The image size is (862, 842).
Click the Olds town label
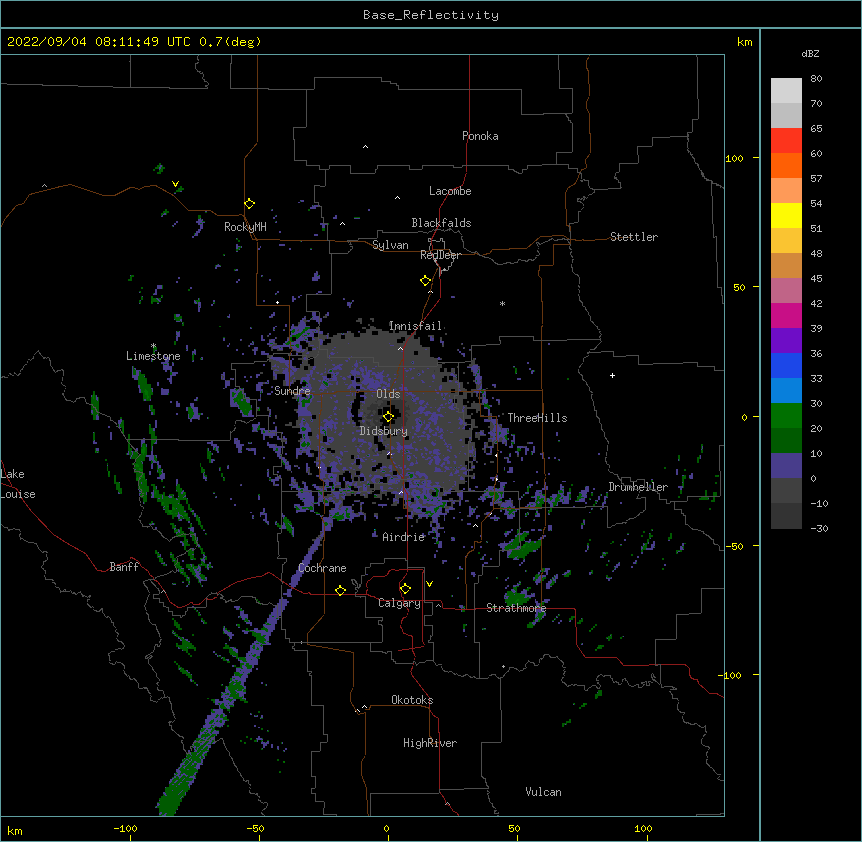pyautogui.click(x=388, y=394)
